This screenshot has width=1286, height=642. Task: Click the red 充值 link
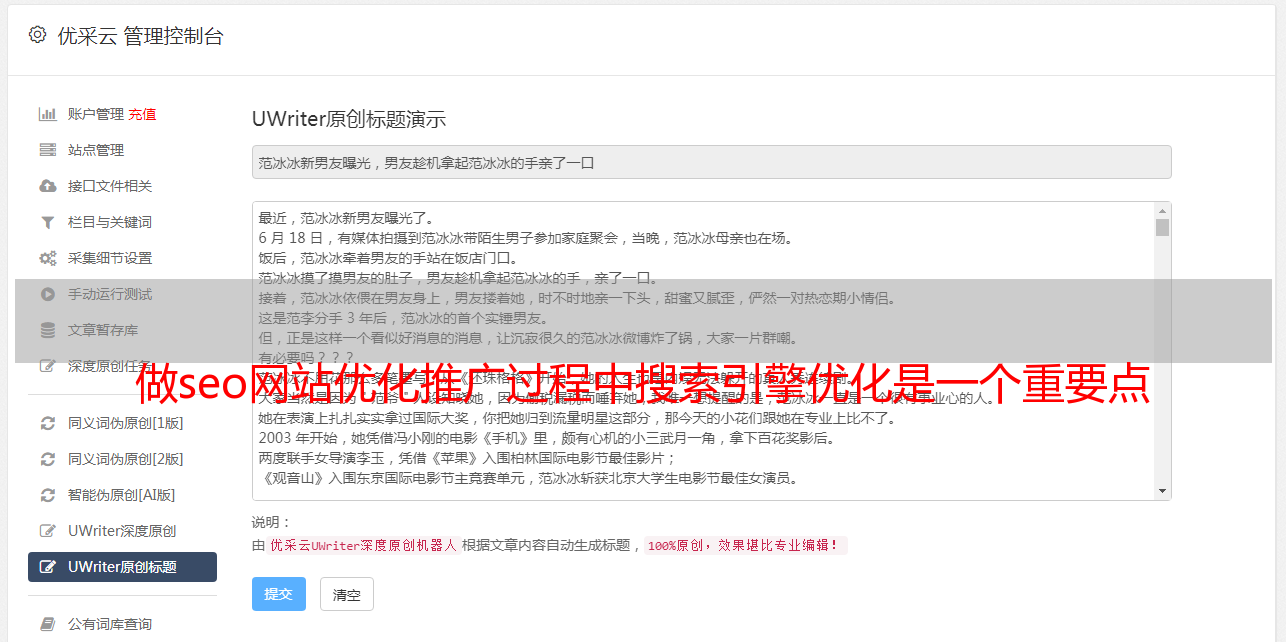142,114
